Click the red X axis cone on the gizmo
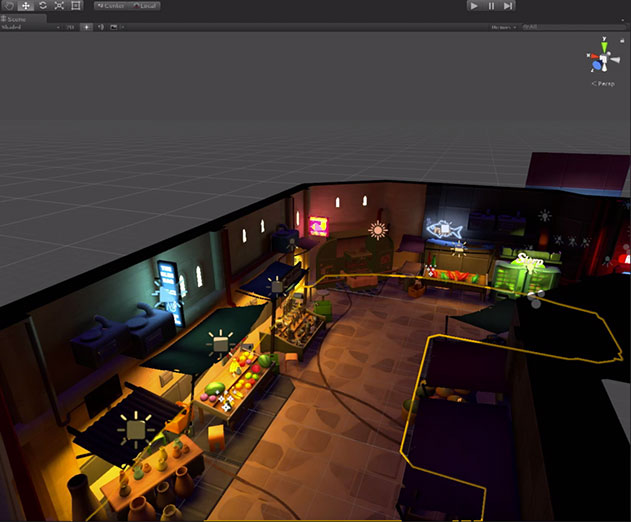 pyautogui.click(x=593, y=56)
